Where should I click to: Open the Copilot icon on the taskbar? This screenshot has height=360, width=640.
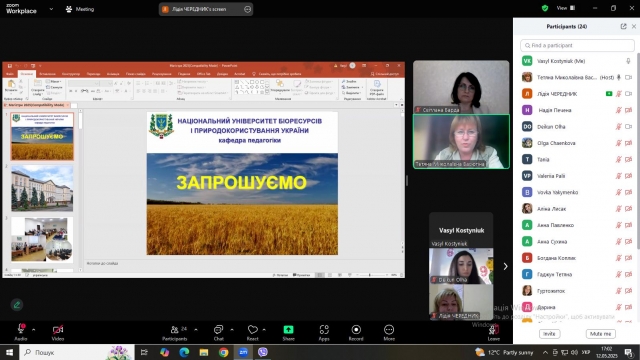(164, 352)
